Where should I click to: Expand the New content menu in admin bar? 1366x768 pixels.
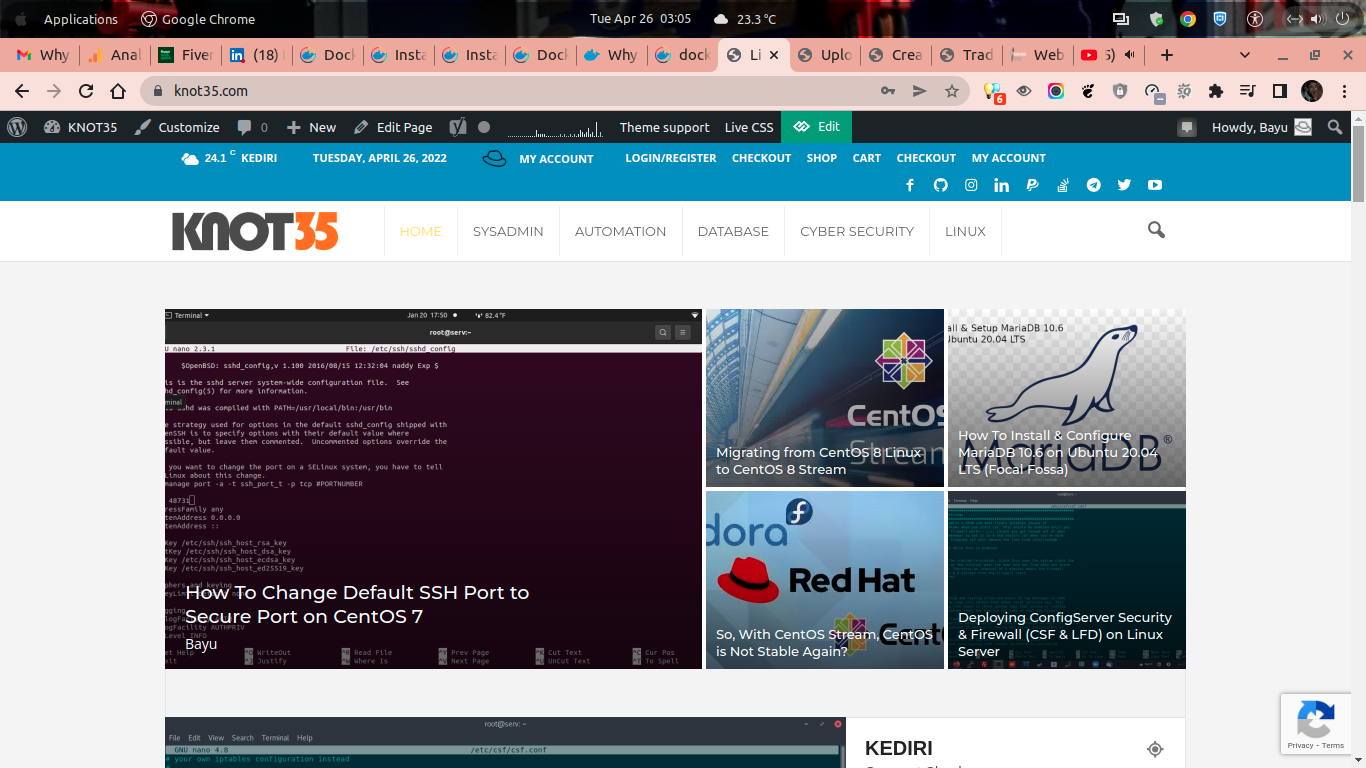click(311, 127)
